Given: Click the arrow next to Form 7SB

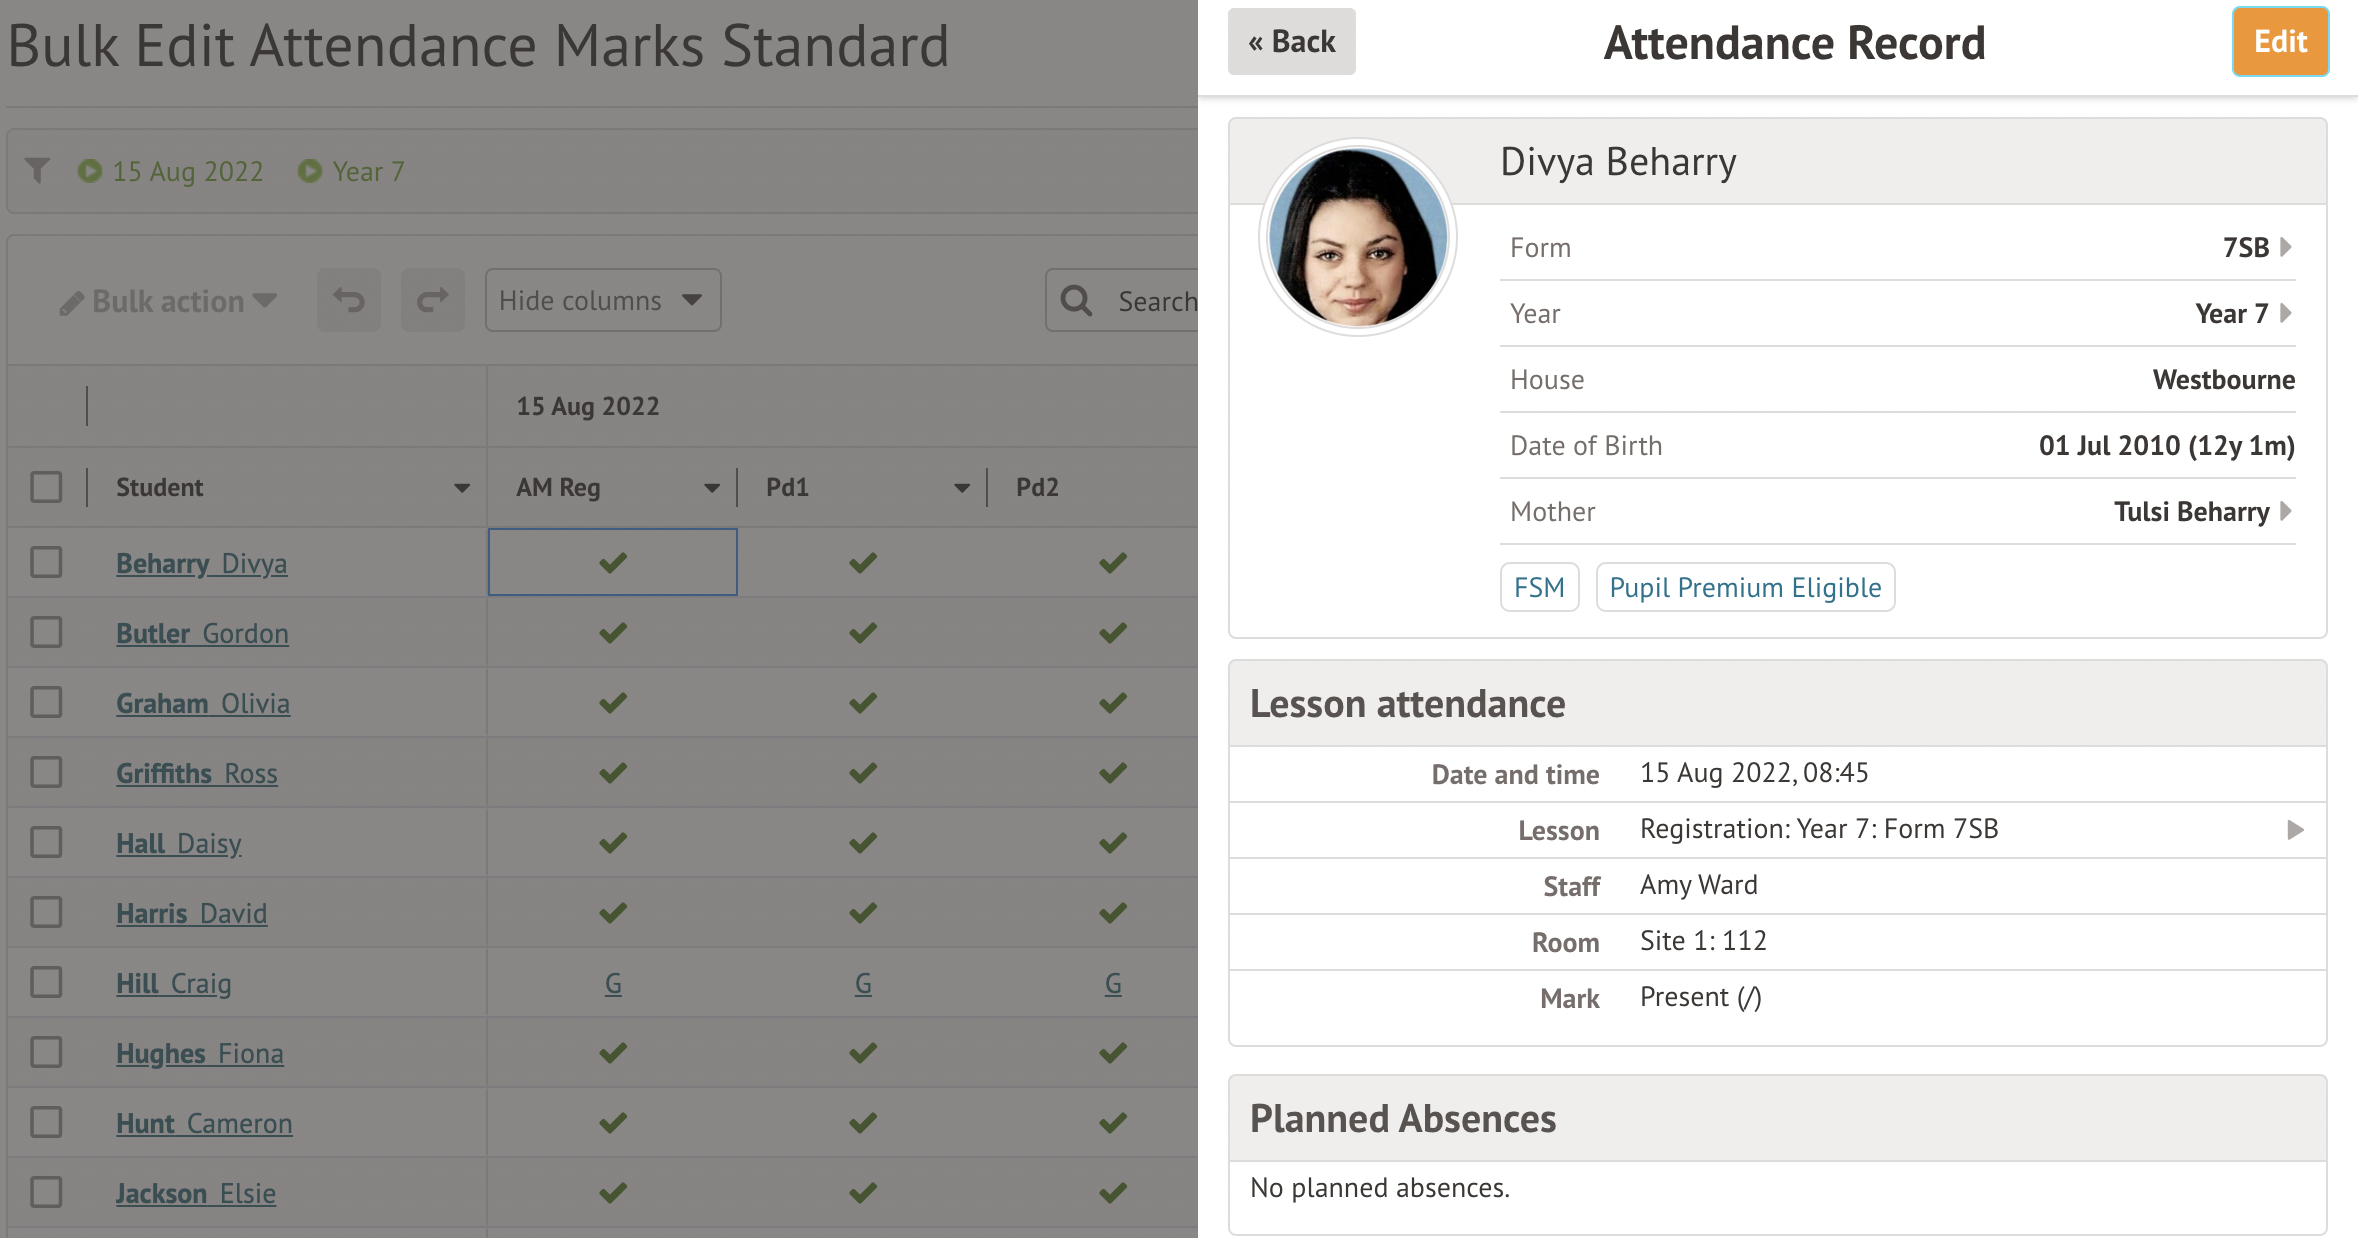Looking at the screenshot, I should (x=2285, y=247).
